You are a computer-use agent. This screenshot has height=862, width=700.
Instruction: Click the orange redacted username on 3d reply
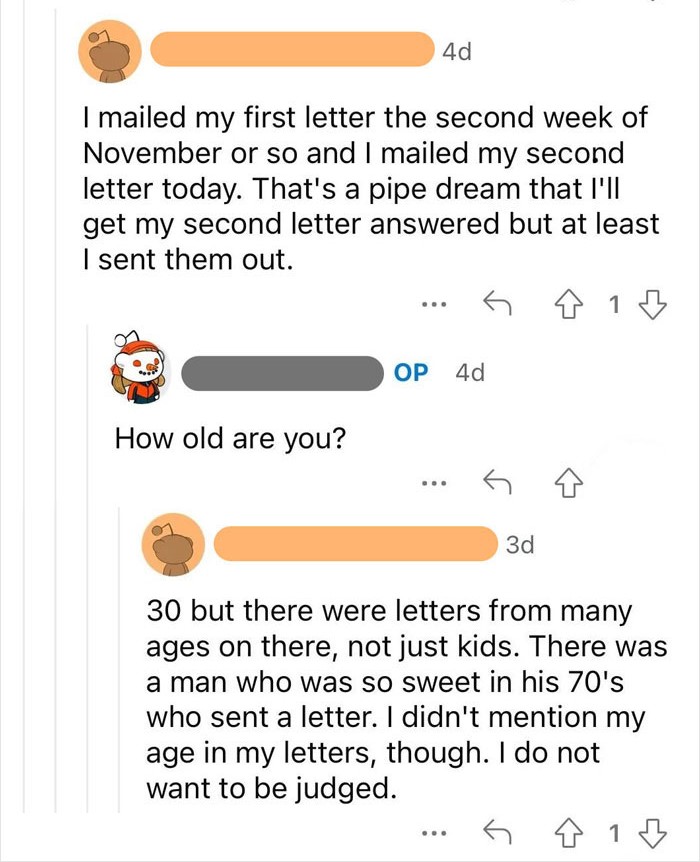click(356, 543)
